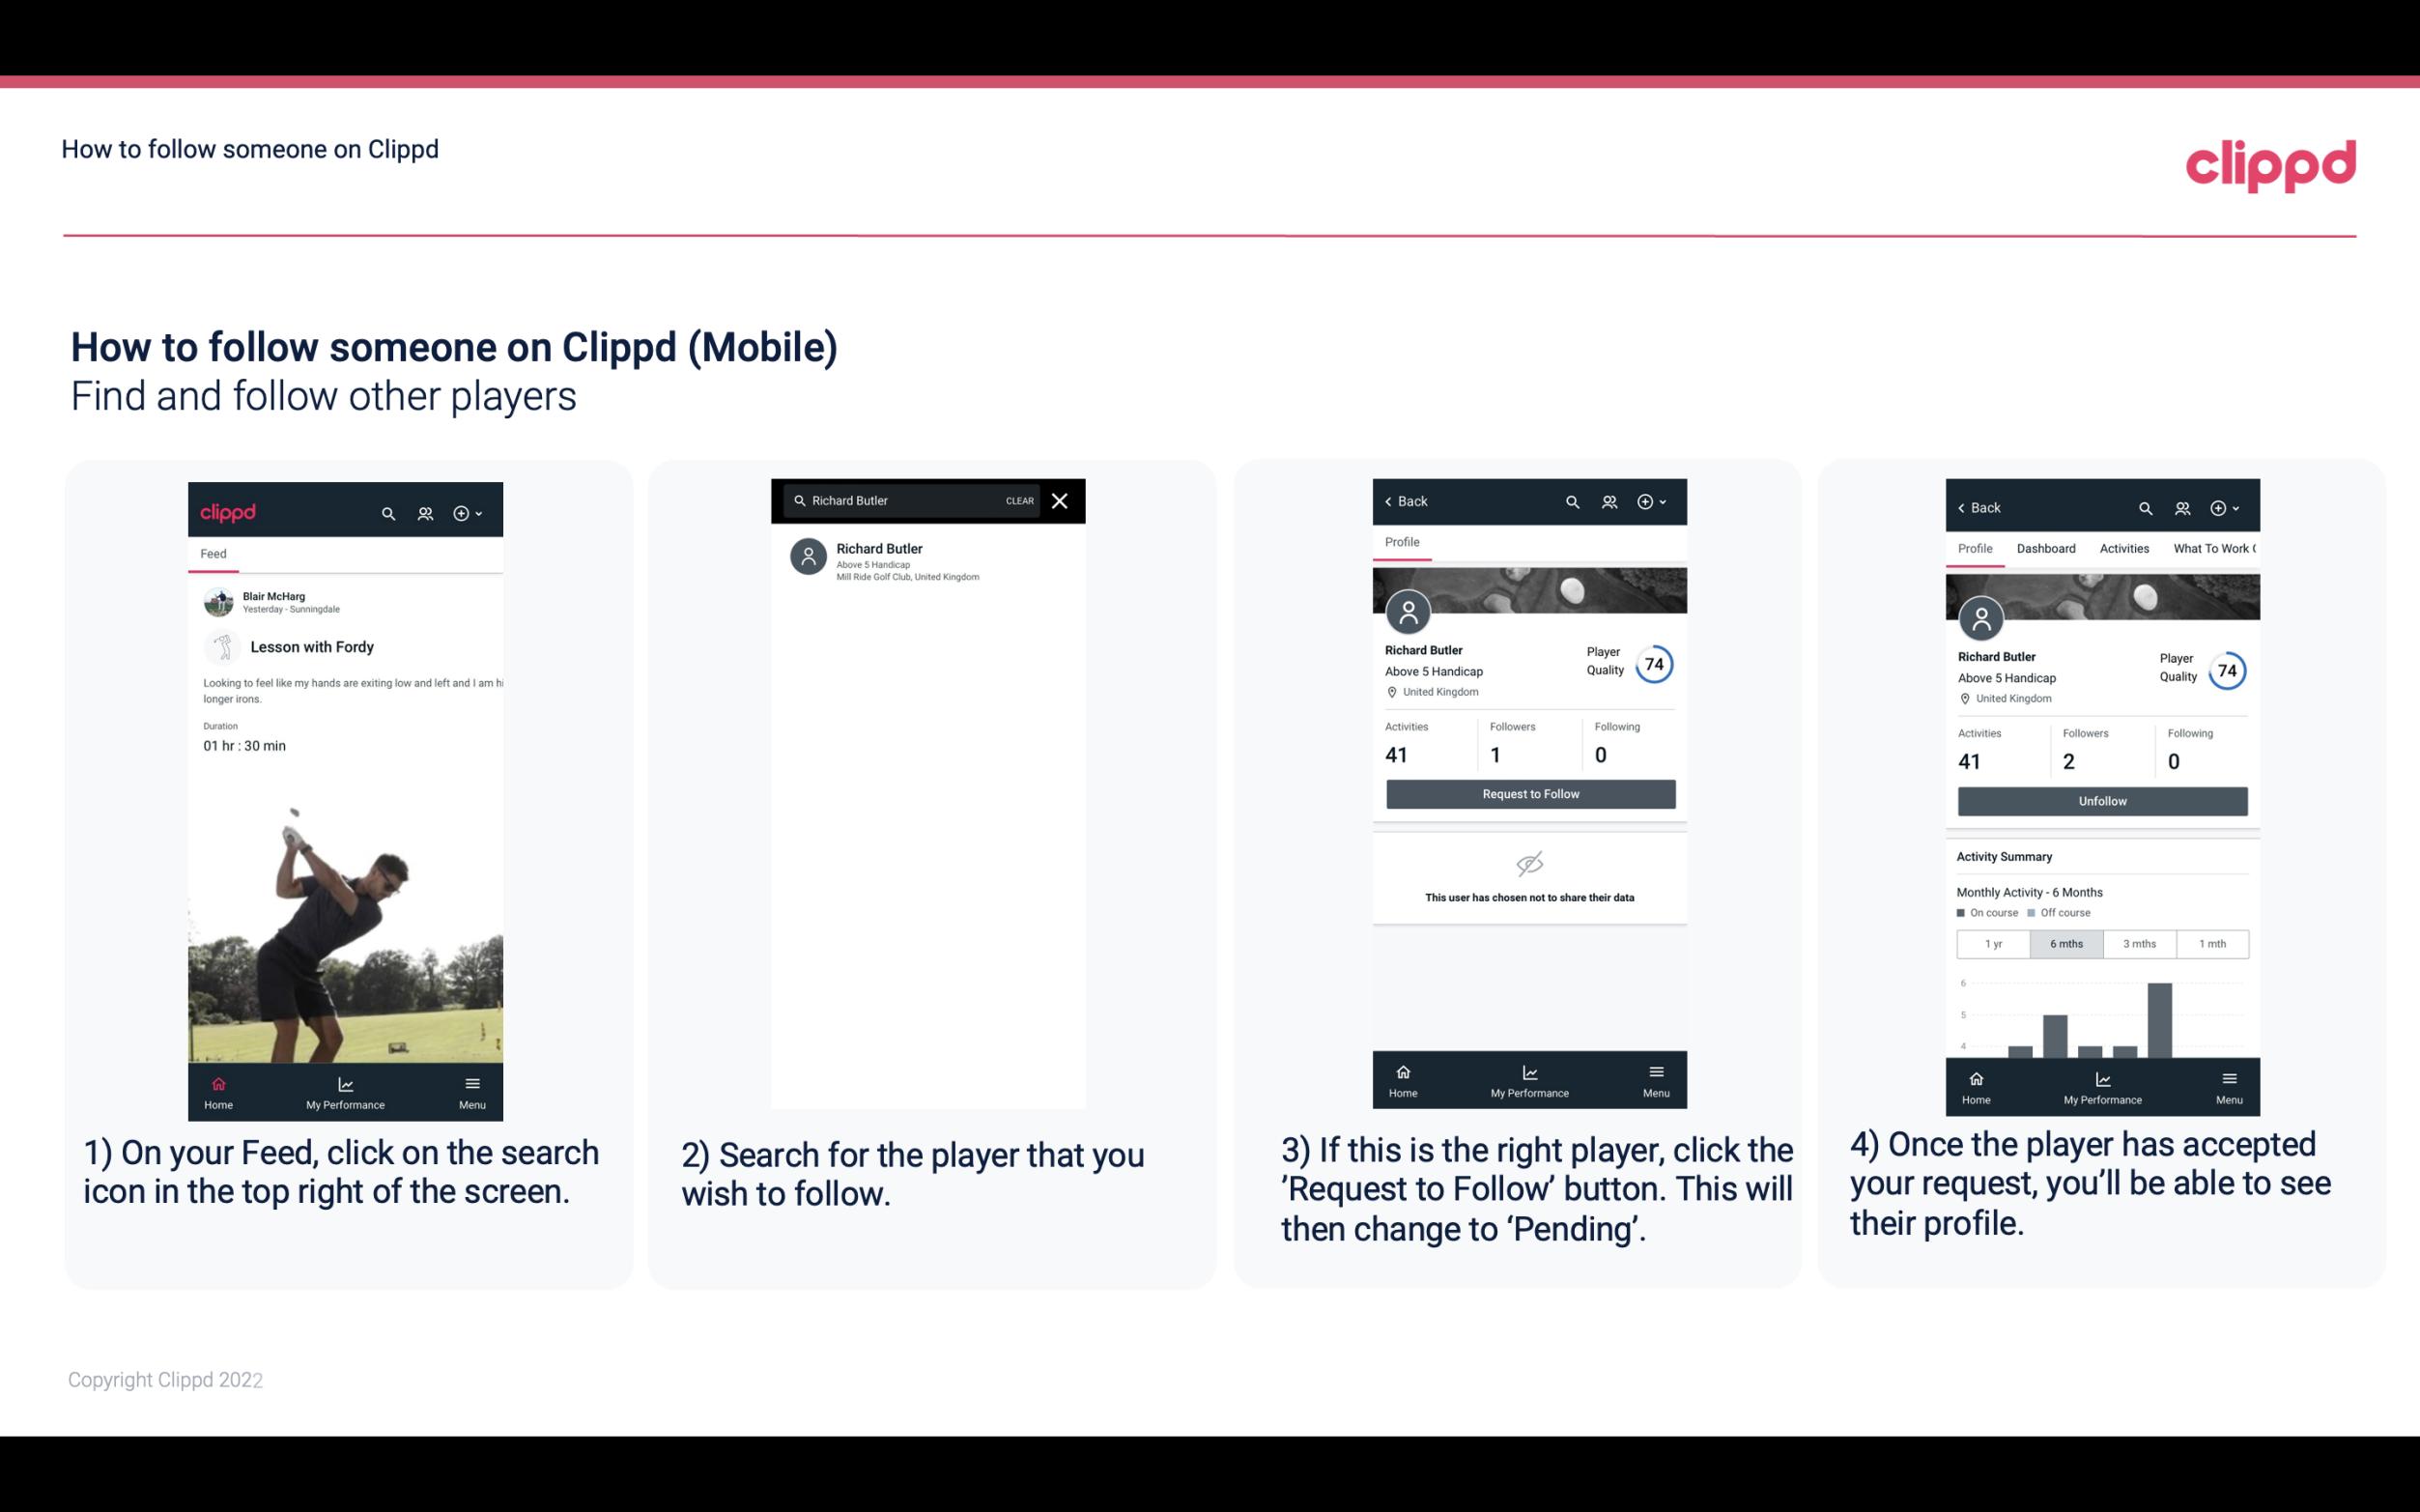Open Menu icon in bottom navigation bar

(471, 1085)
